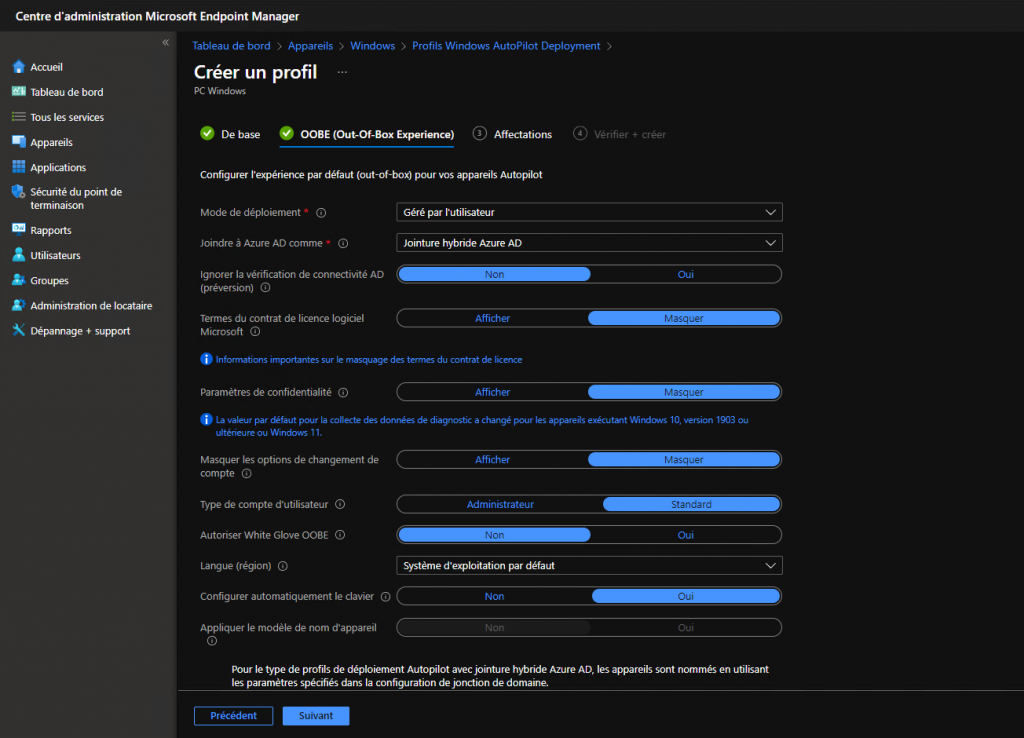Open Groupes in the sidebar menu
The width and height of the screenshot is (1024, 738).
49,281
